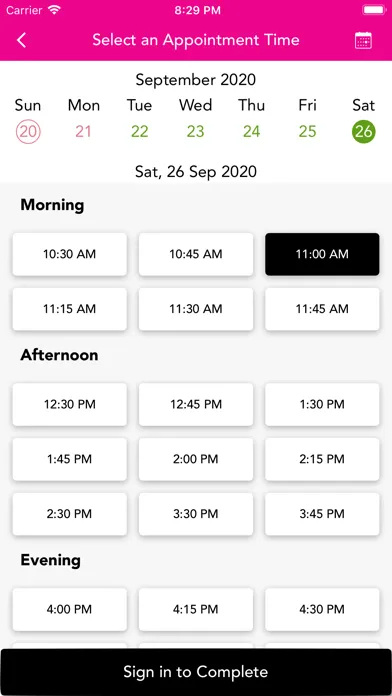Select Tuesday the 22nd
Image resolution: width=392 pixels, height=696 pixels.
pos(139,131)
